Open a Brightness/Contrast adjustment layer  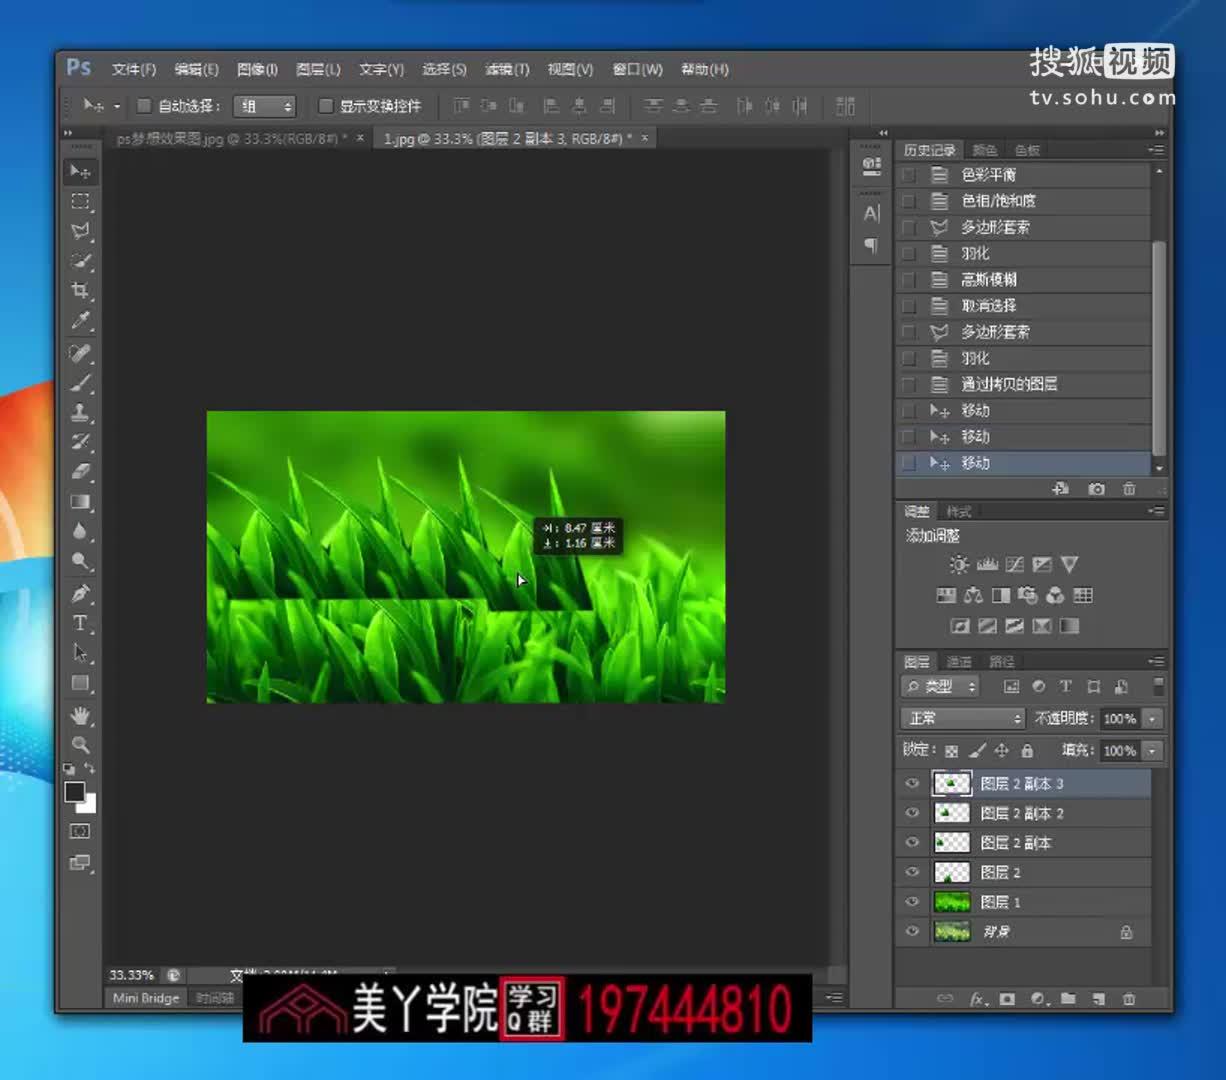click(957, 564)
